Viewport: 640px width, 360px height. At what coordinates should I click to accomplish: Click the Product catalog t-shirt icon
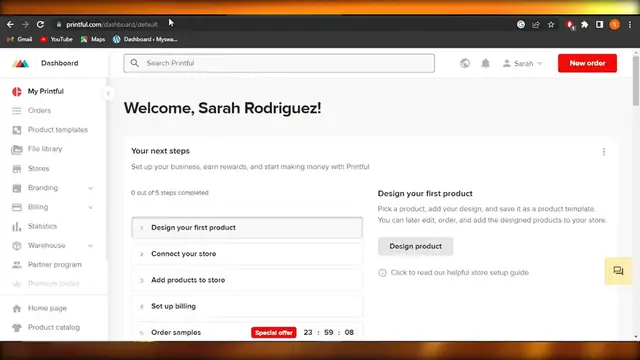[17, 327]
